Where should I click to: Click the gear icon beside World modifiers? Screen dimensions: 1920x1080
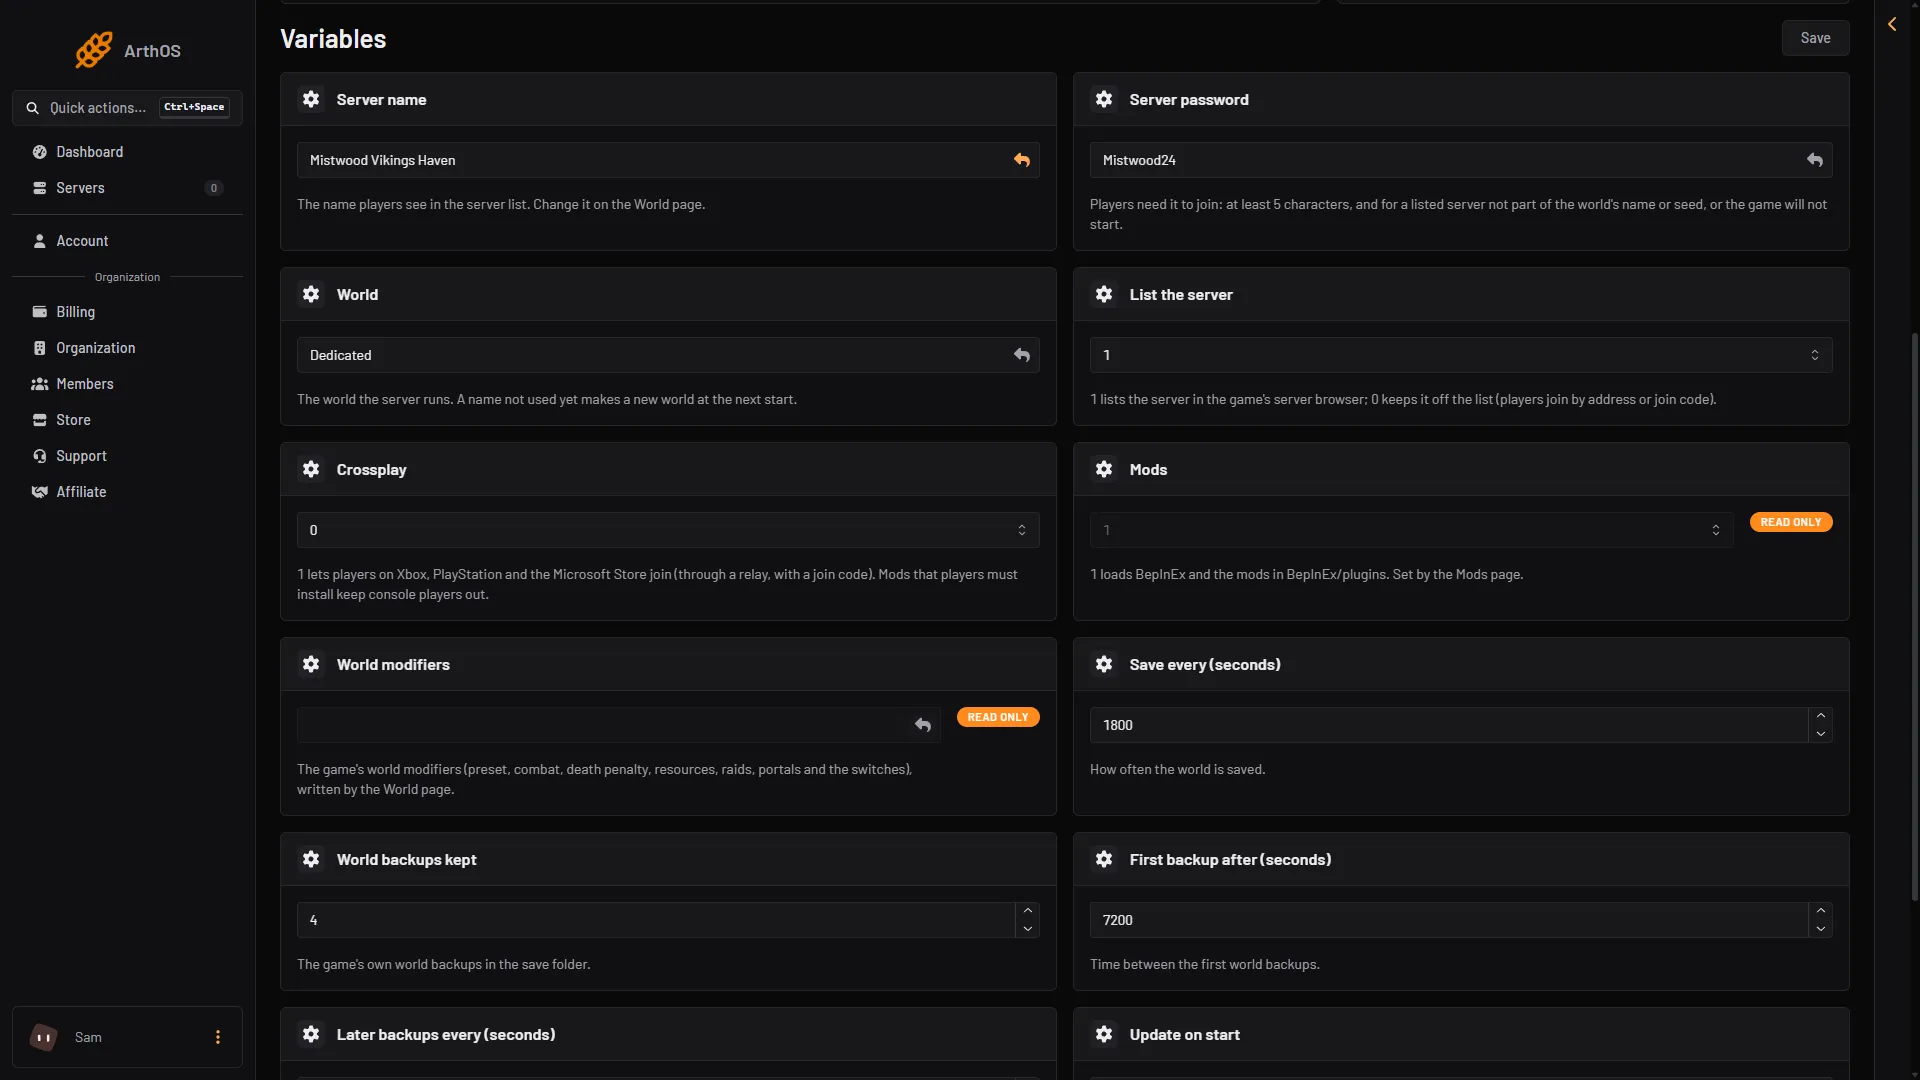311,664
